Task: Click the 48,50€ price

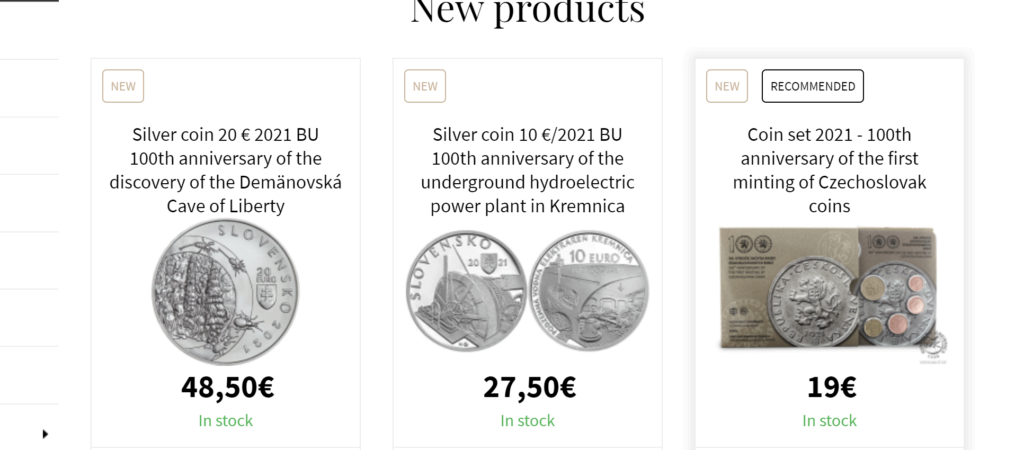Action: 227,386
